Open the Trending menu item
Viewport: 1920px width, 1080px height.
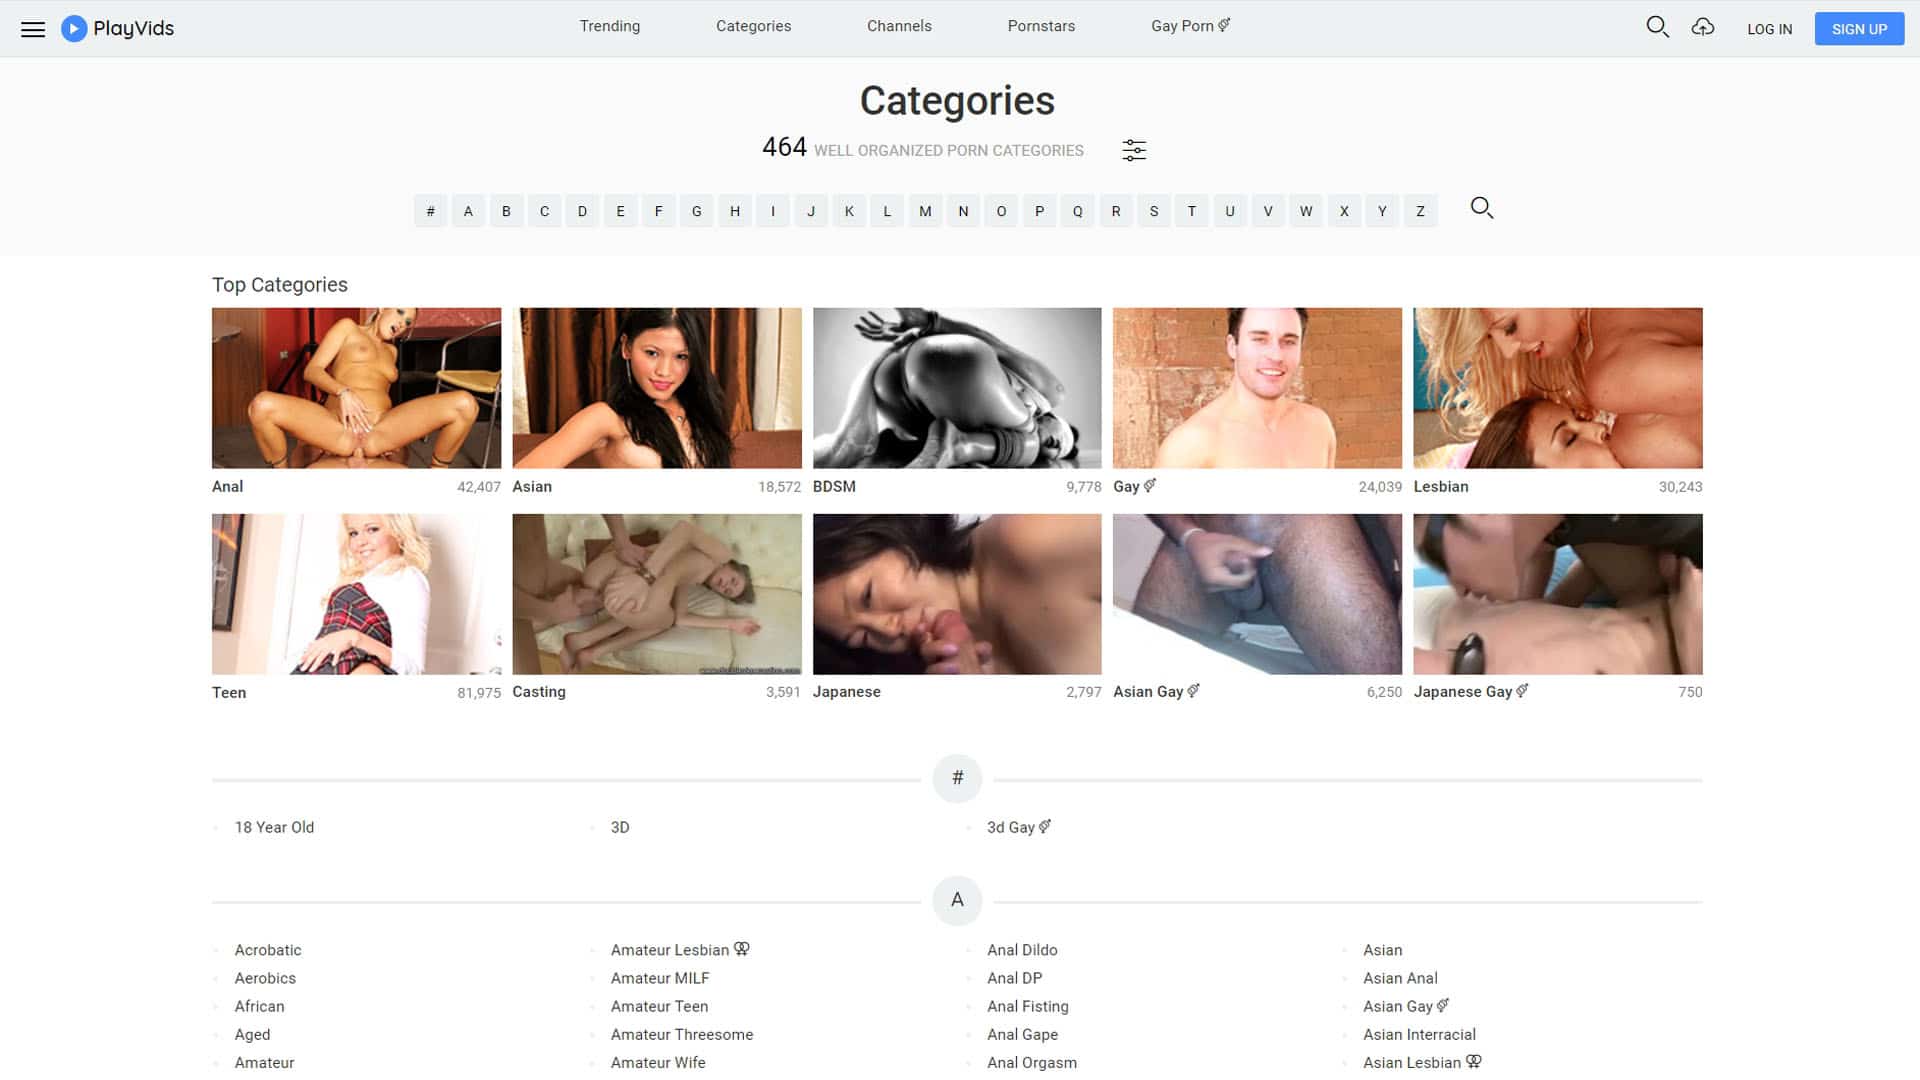tap(609, 26)
